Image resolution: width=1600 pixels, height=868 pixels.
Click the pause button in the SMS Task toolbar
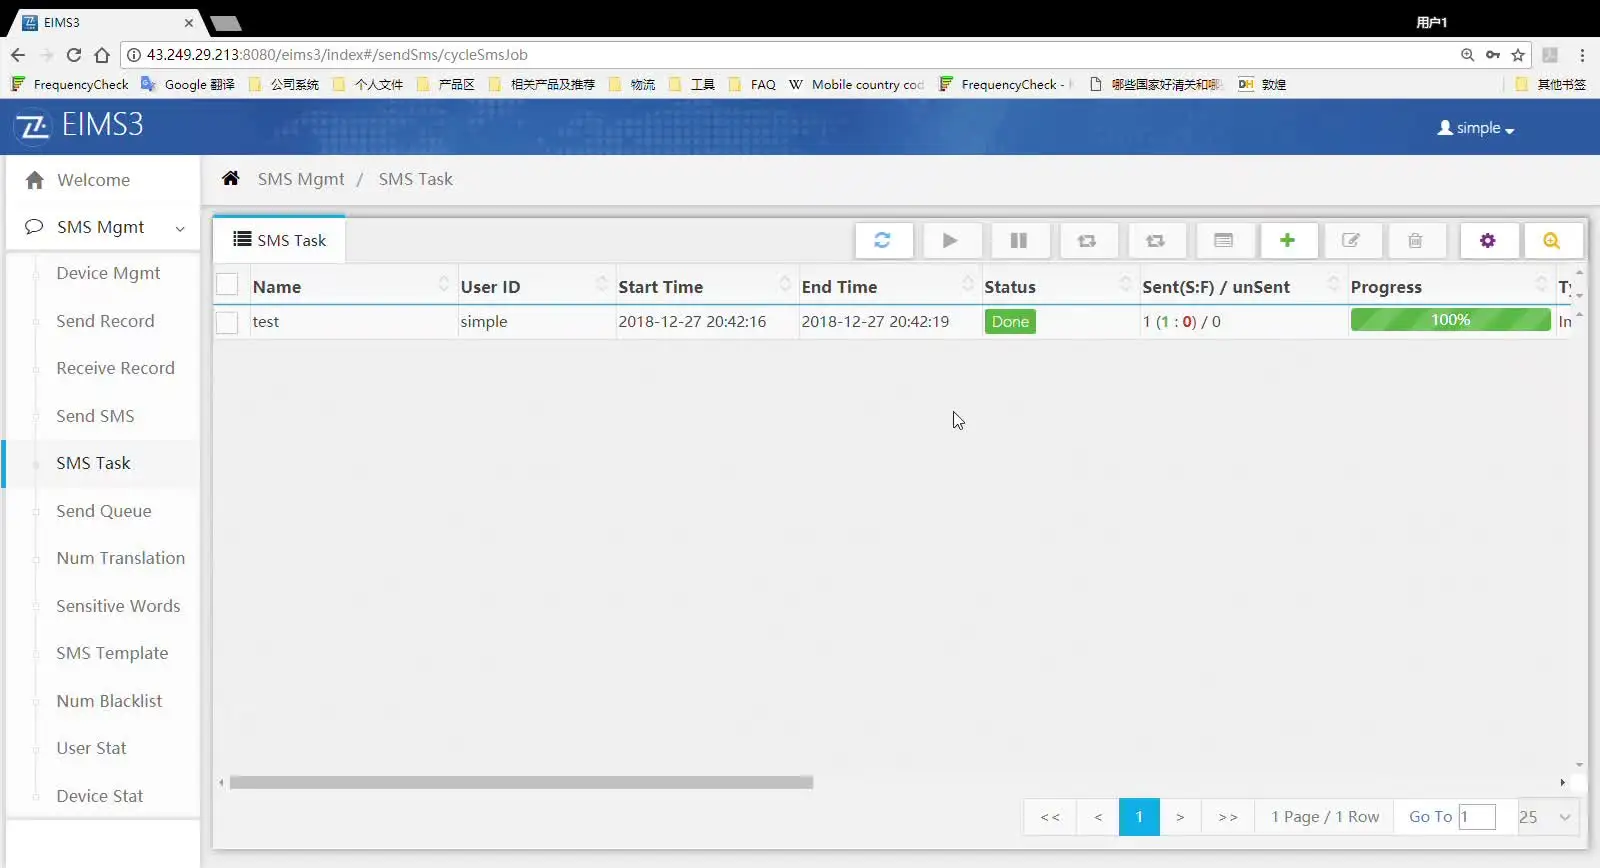coord(1018,240)
